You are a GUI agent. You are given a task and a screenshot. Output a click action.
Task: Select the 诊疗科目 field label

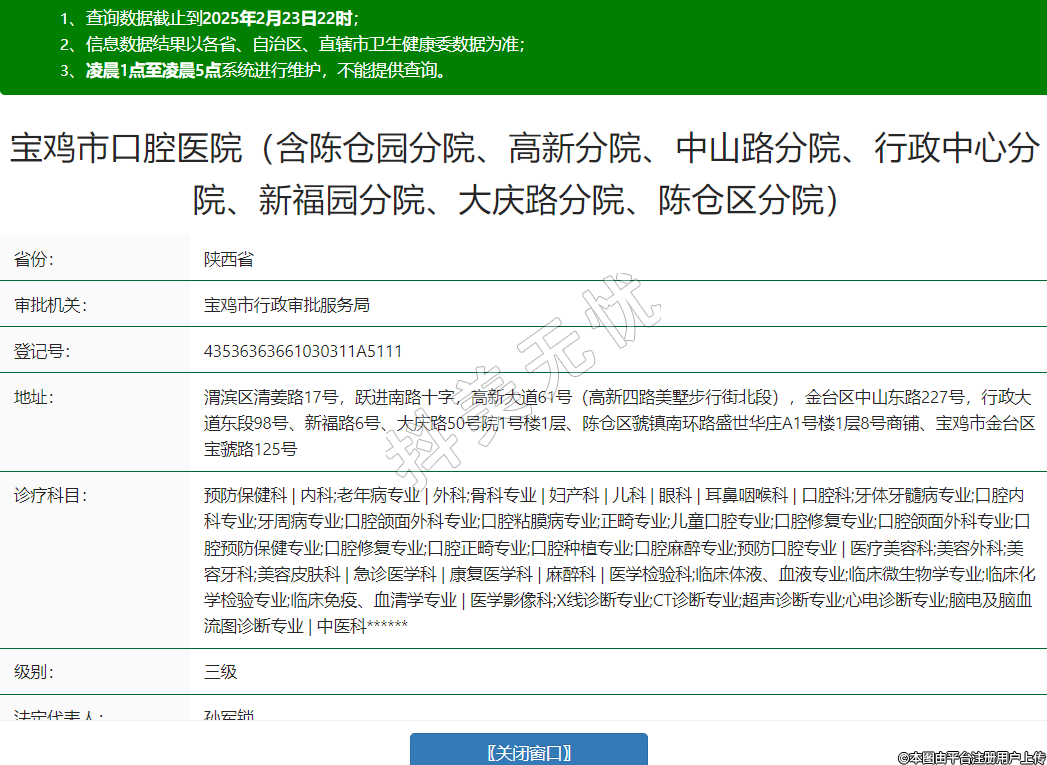pyautogui.click(x=50, y=495)
